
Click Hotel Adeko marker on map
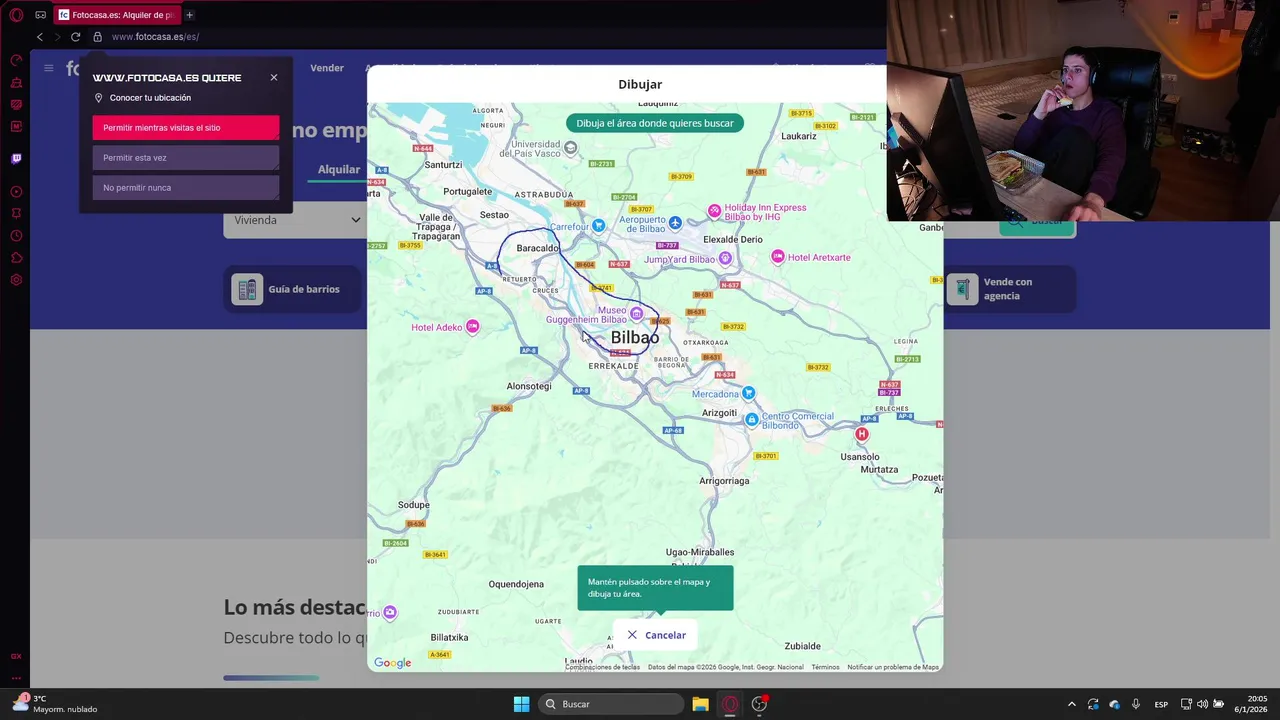(473, 327)
